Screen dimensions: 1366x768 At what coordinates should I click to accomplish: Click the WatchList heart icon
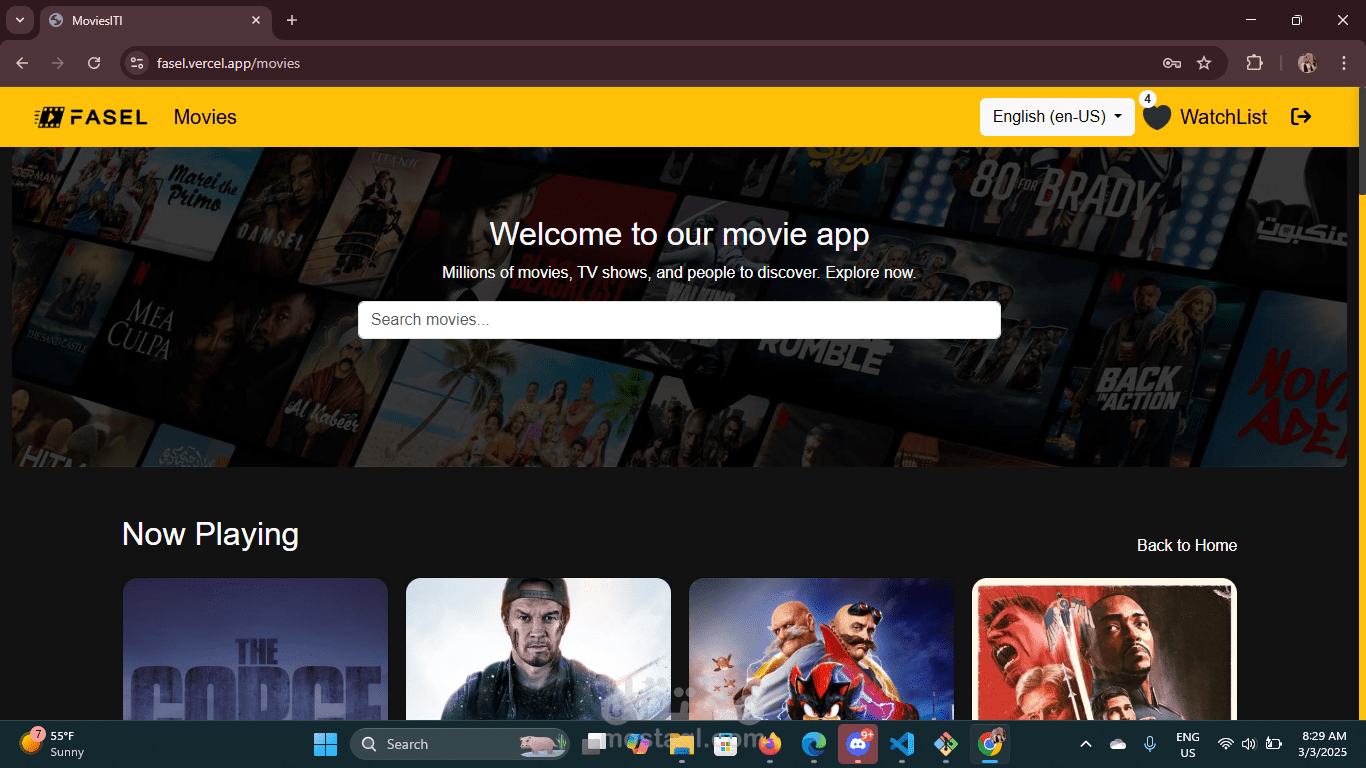[x=1157, y=117]
